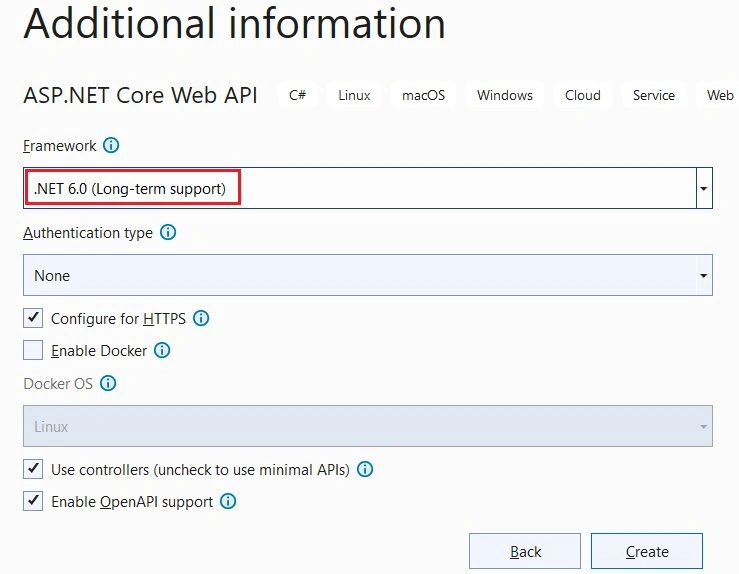This screenshot has height=574, width=739.
Task: Open the Authentication type dropdown showing None
Action: (x=368, y=275)
